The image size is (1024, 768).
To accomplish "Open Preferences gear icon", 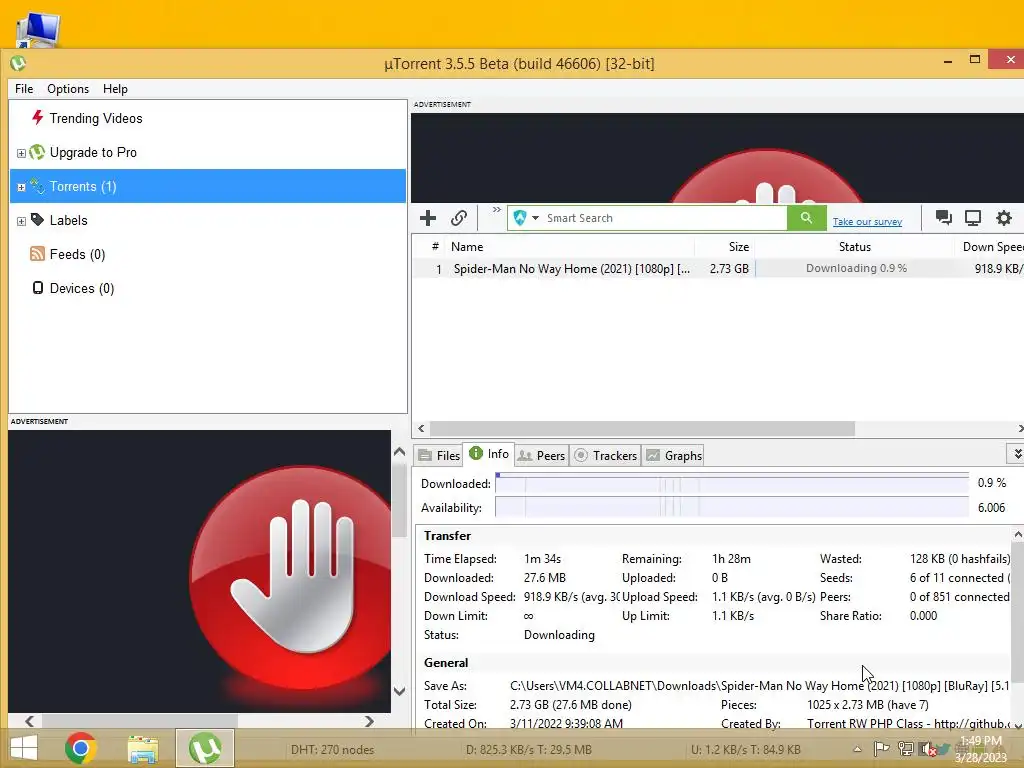I will tap(1004, 217).
